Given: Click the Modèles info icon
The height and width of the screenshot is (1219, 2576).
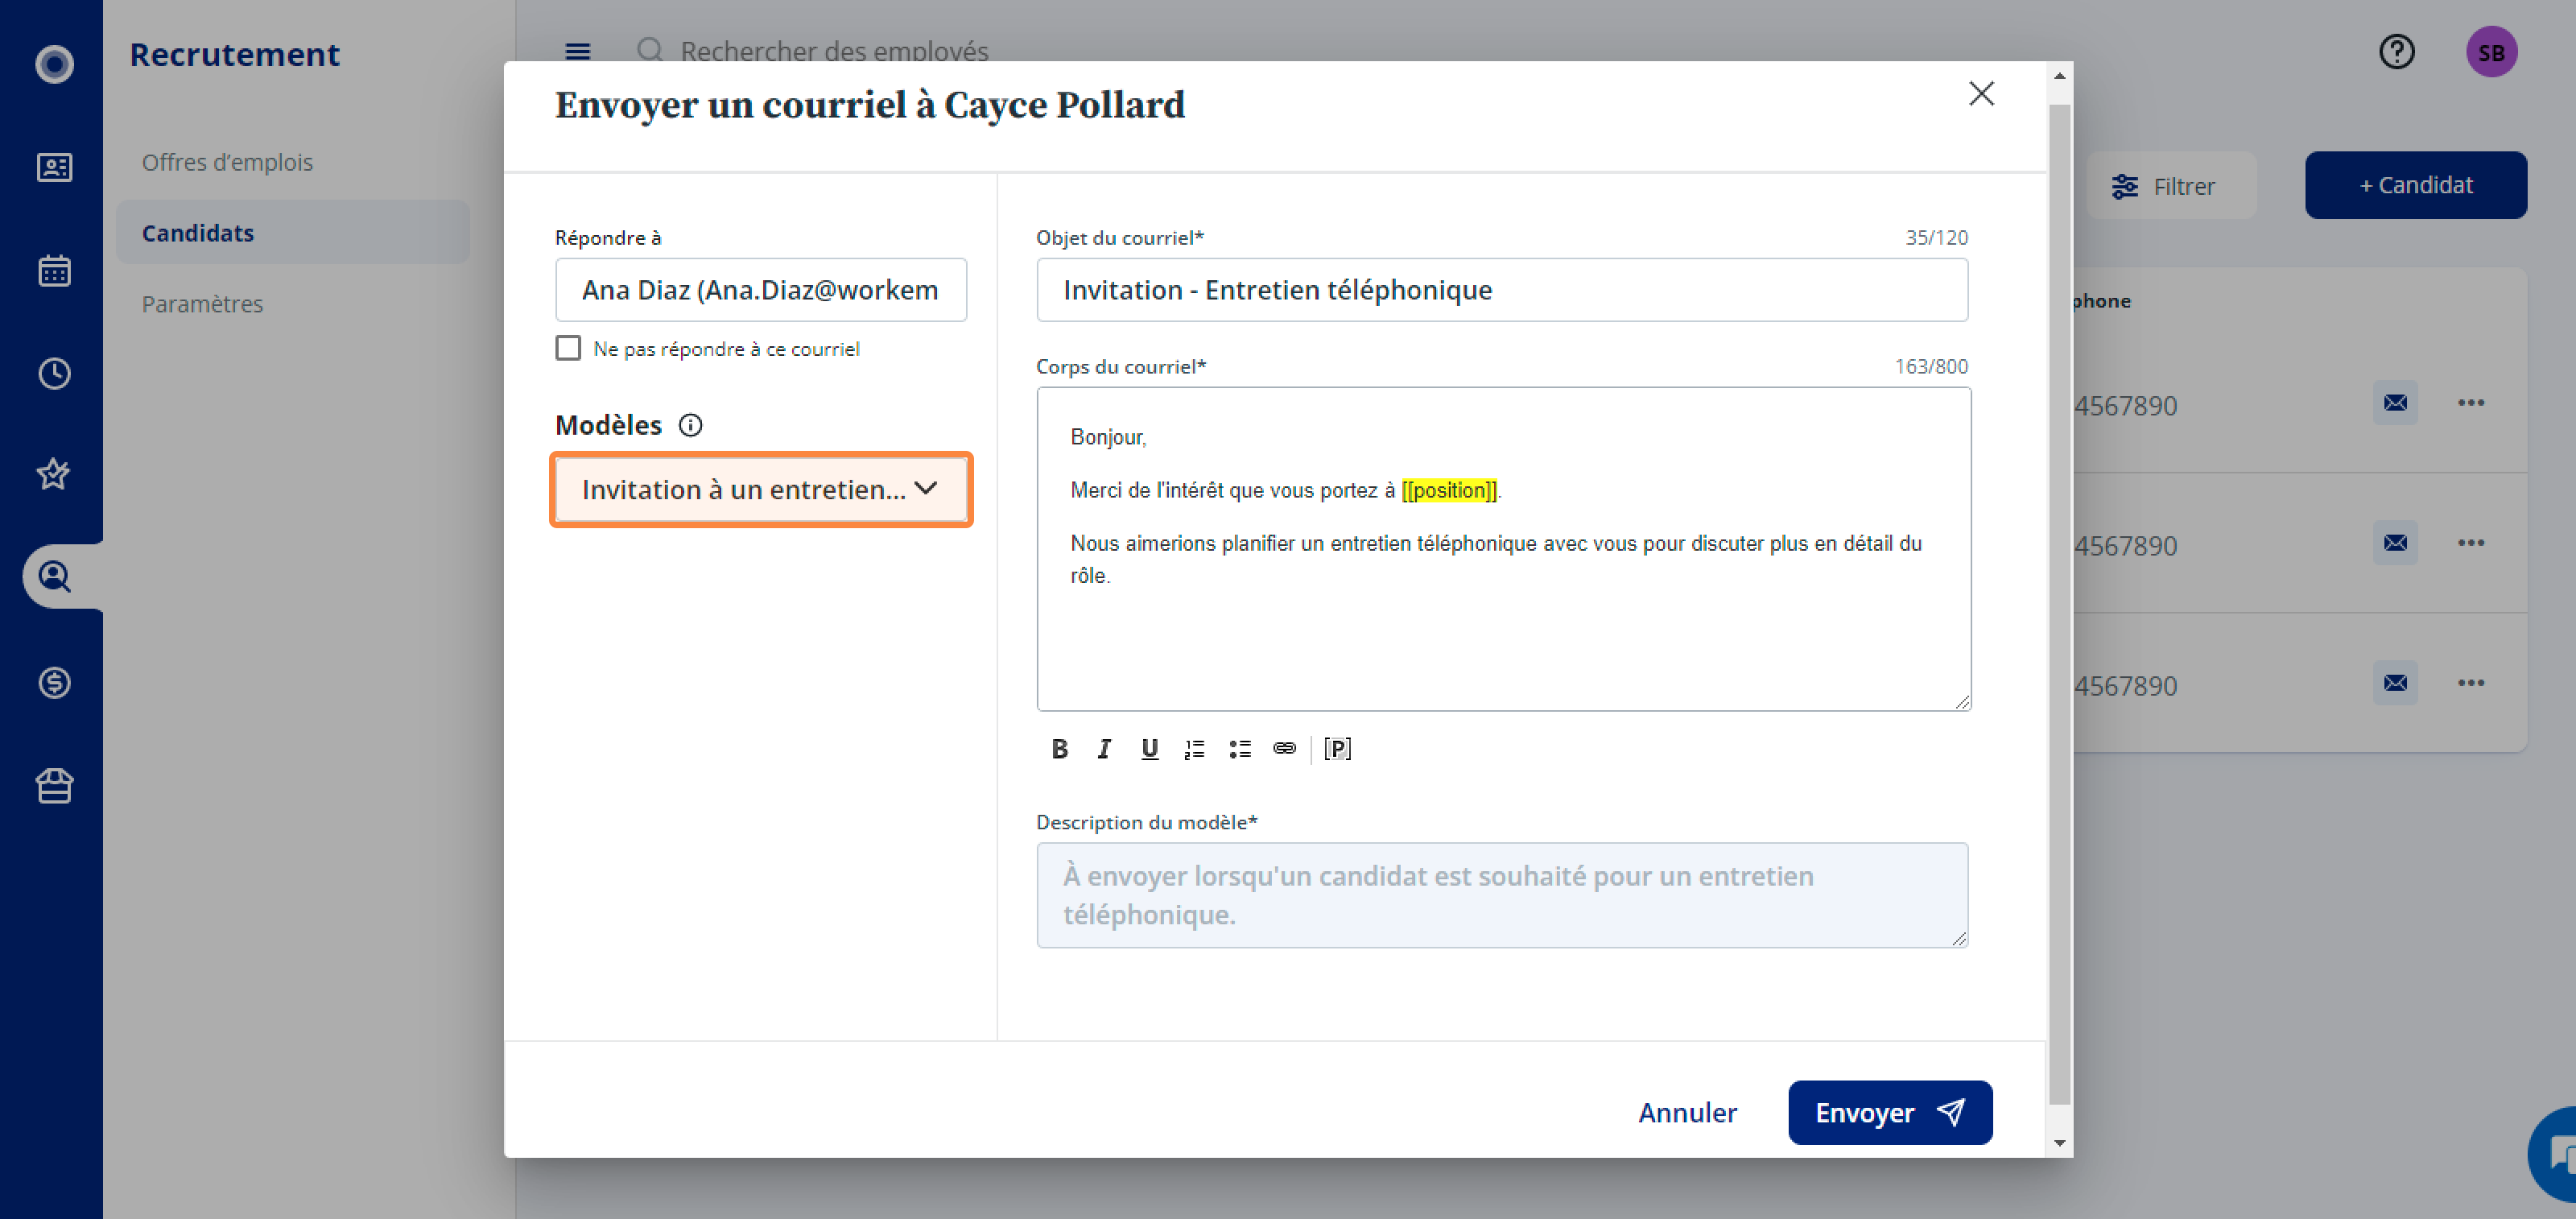Looking at the screenshot, I should click(x=690, y=425).
